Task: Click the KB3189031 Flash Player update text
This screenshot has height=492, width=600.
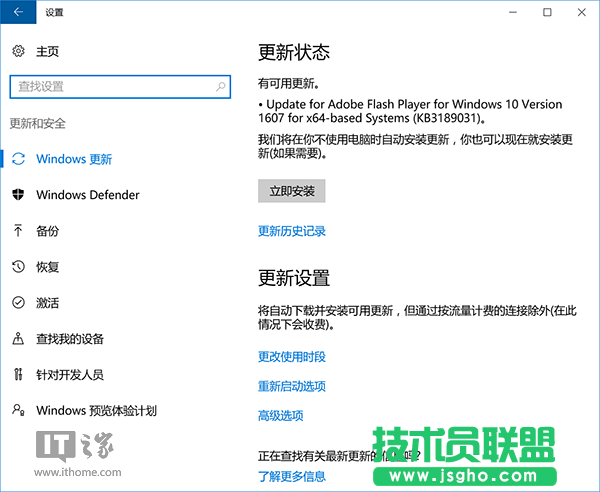Action: tap(410, 111)
